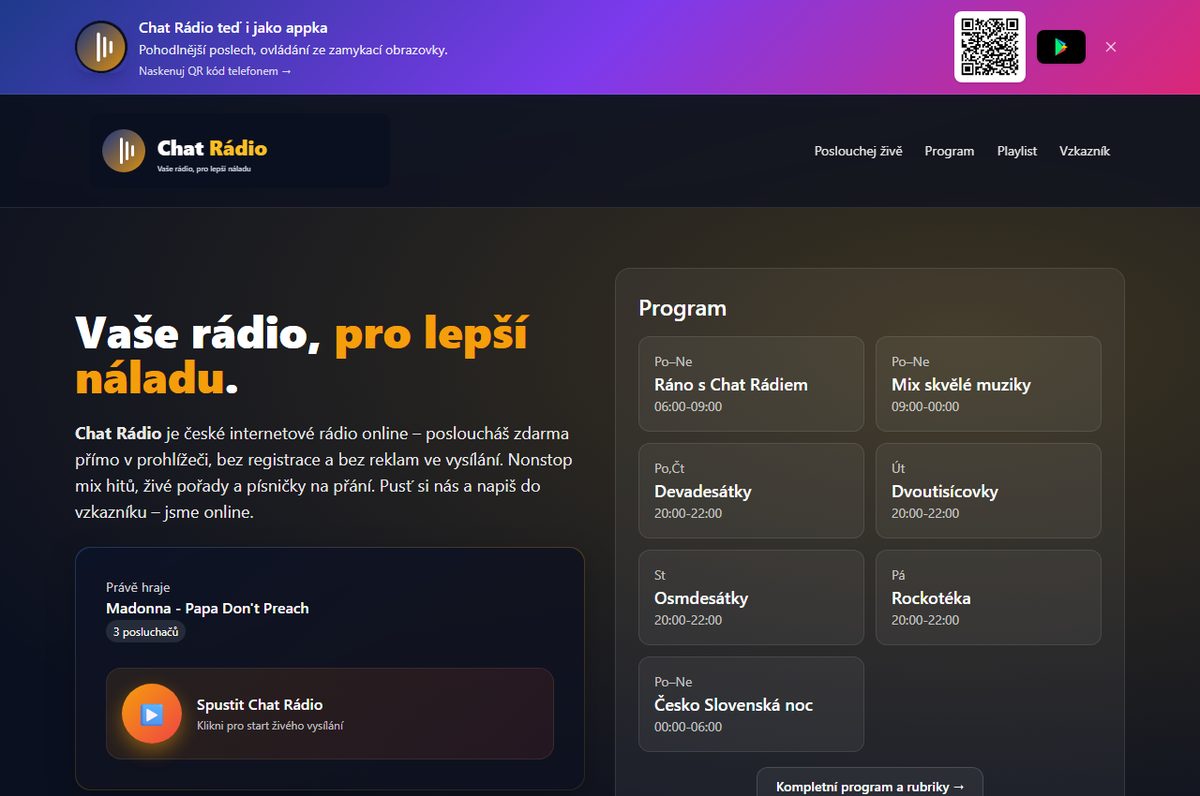1200x796 pixels.
Task: Click the Naskenuj QR kód telefonem link
Action: pyautogui.click(x=215, y=71)
